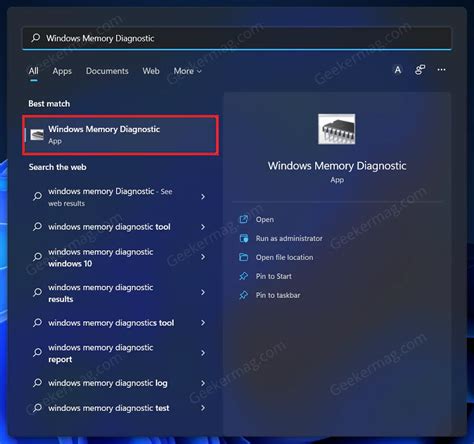474x444 pixels.
Task: Click the account avatar A icon
Action: 398,70
